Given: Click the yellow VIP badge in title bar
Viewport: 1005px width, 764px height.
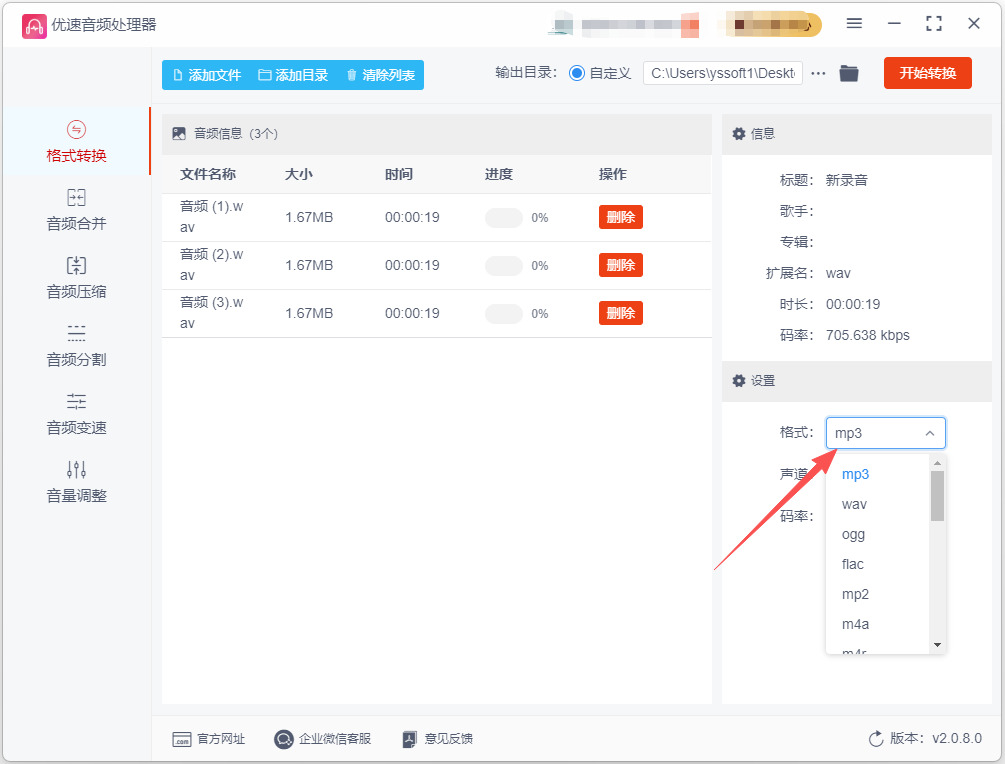Looking at the screenshot, I should 774,25.
